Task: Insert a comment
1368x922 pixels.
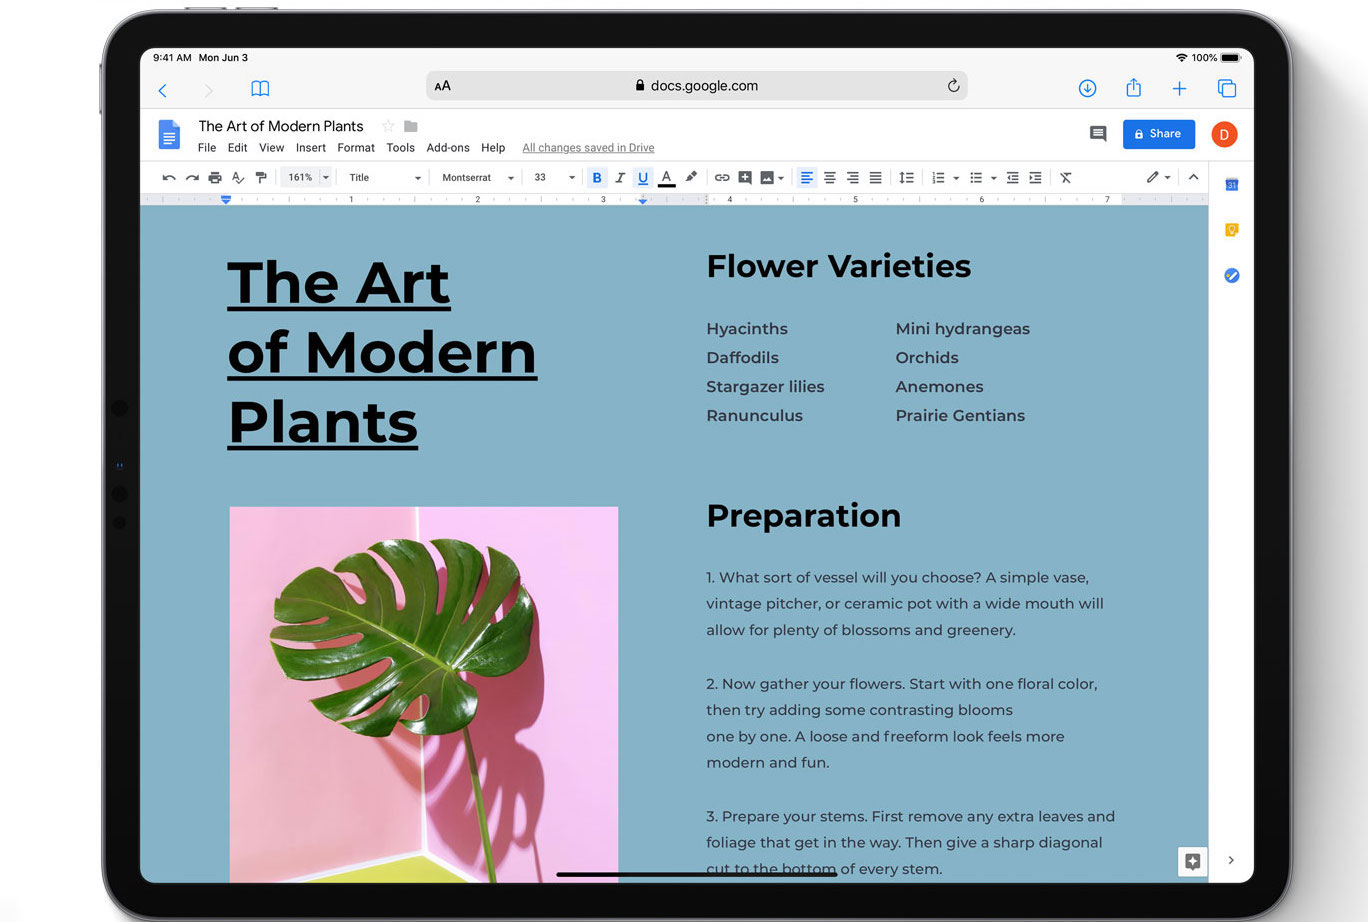Action: pos(745,177)
